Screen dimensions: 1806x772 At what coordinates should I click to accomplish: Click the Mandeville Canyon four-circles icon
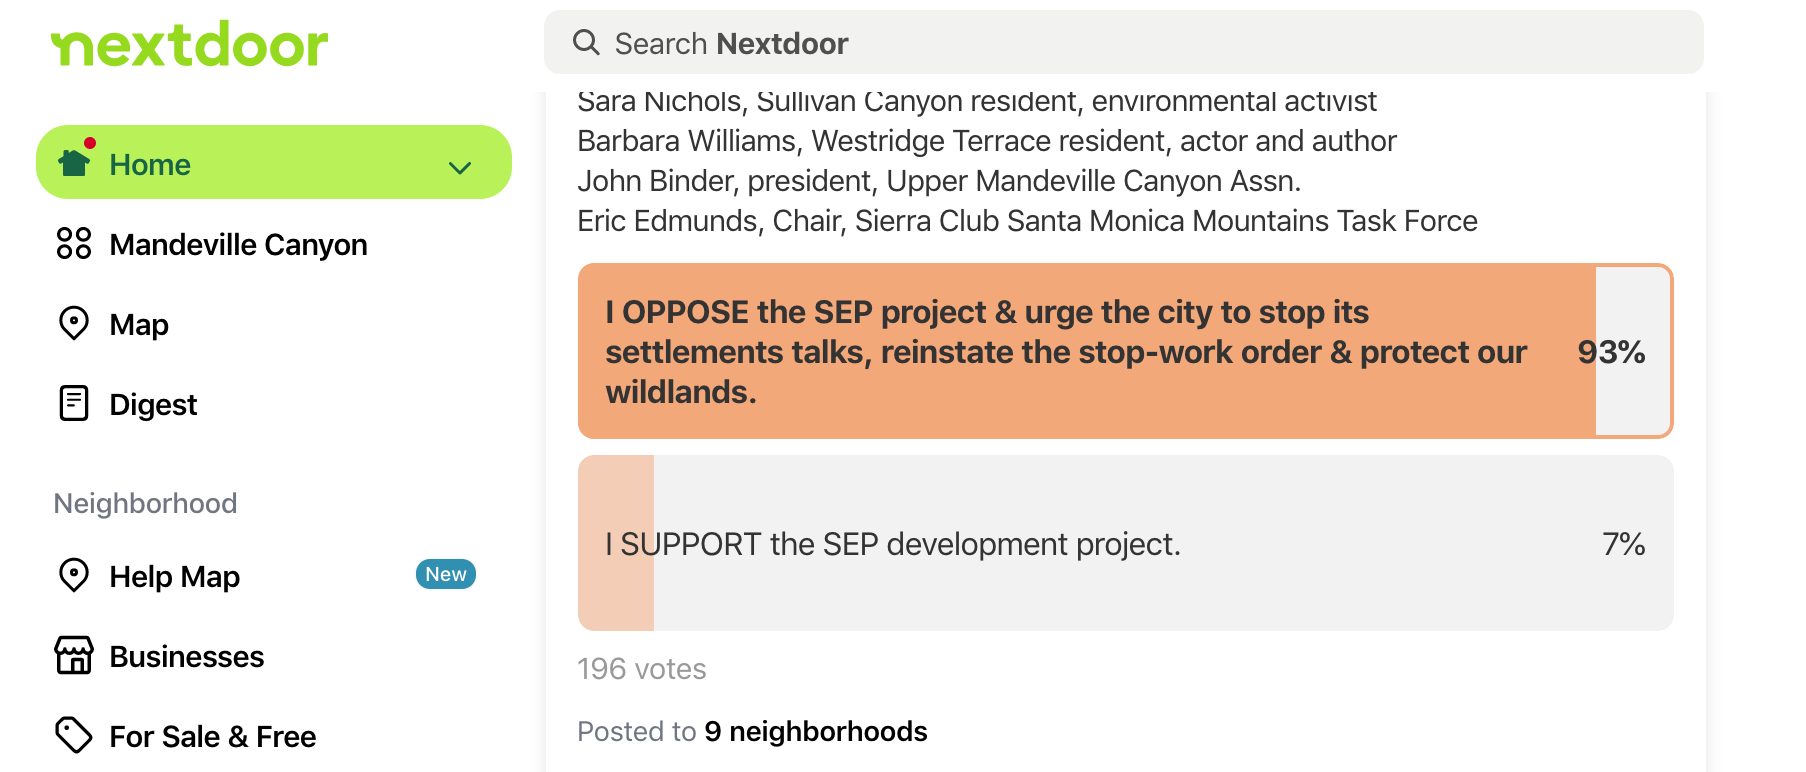[x=74, y=243]
